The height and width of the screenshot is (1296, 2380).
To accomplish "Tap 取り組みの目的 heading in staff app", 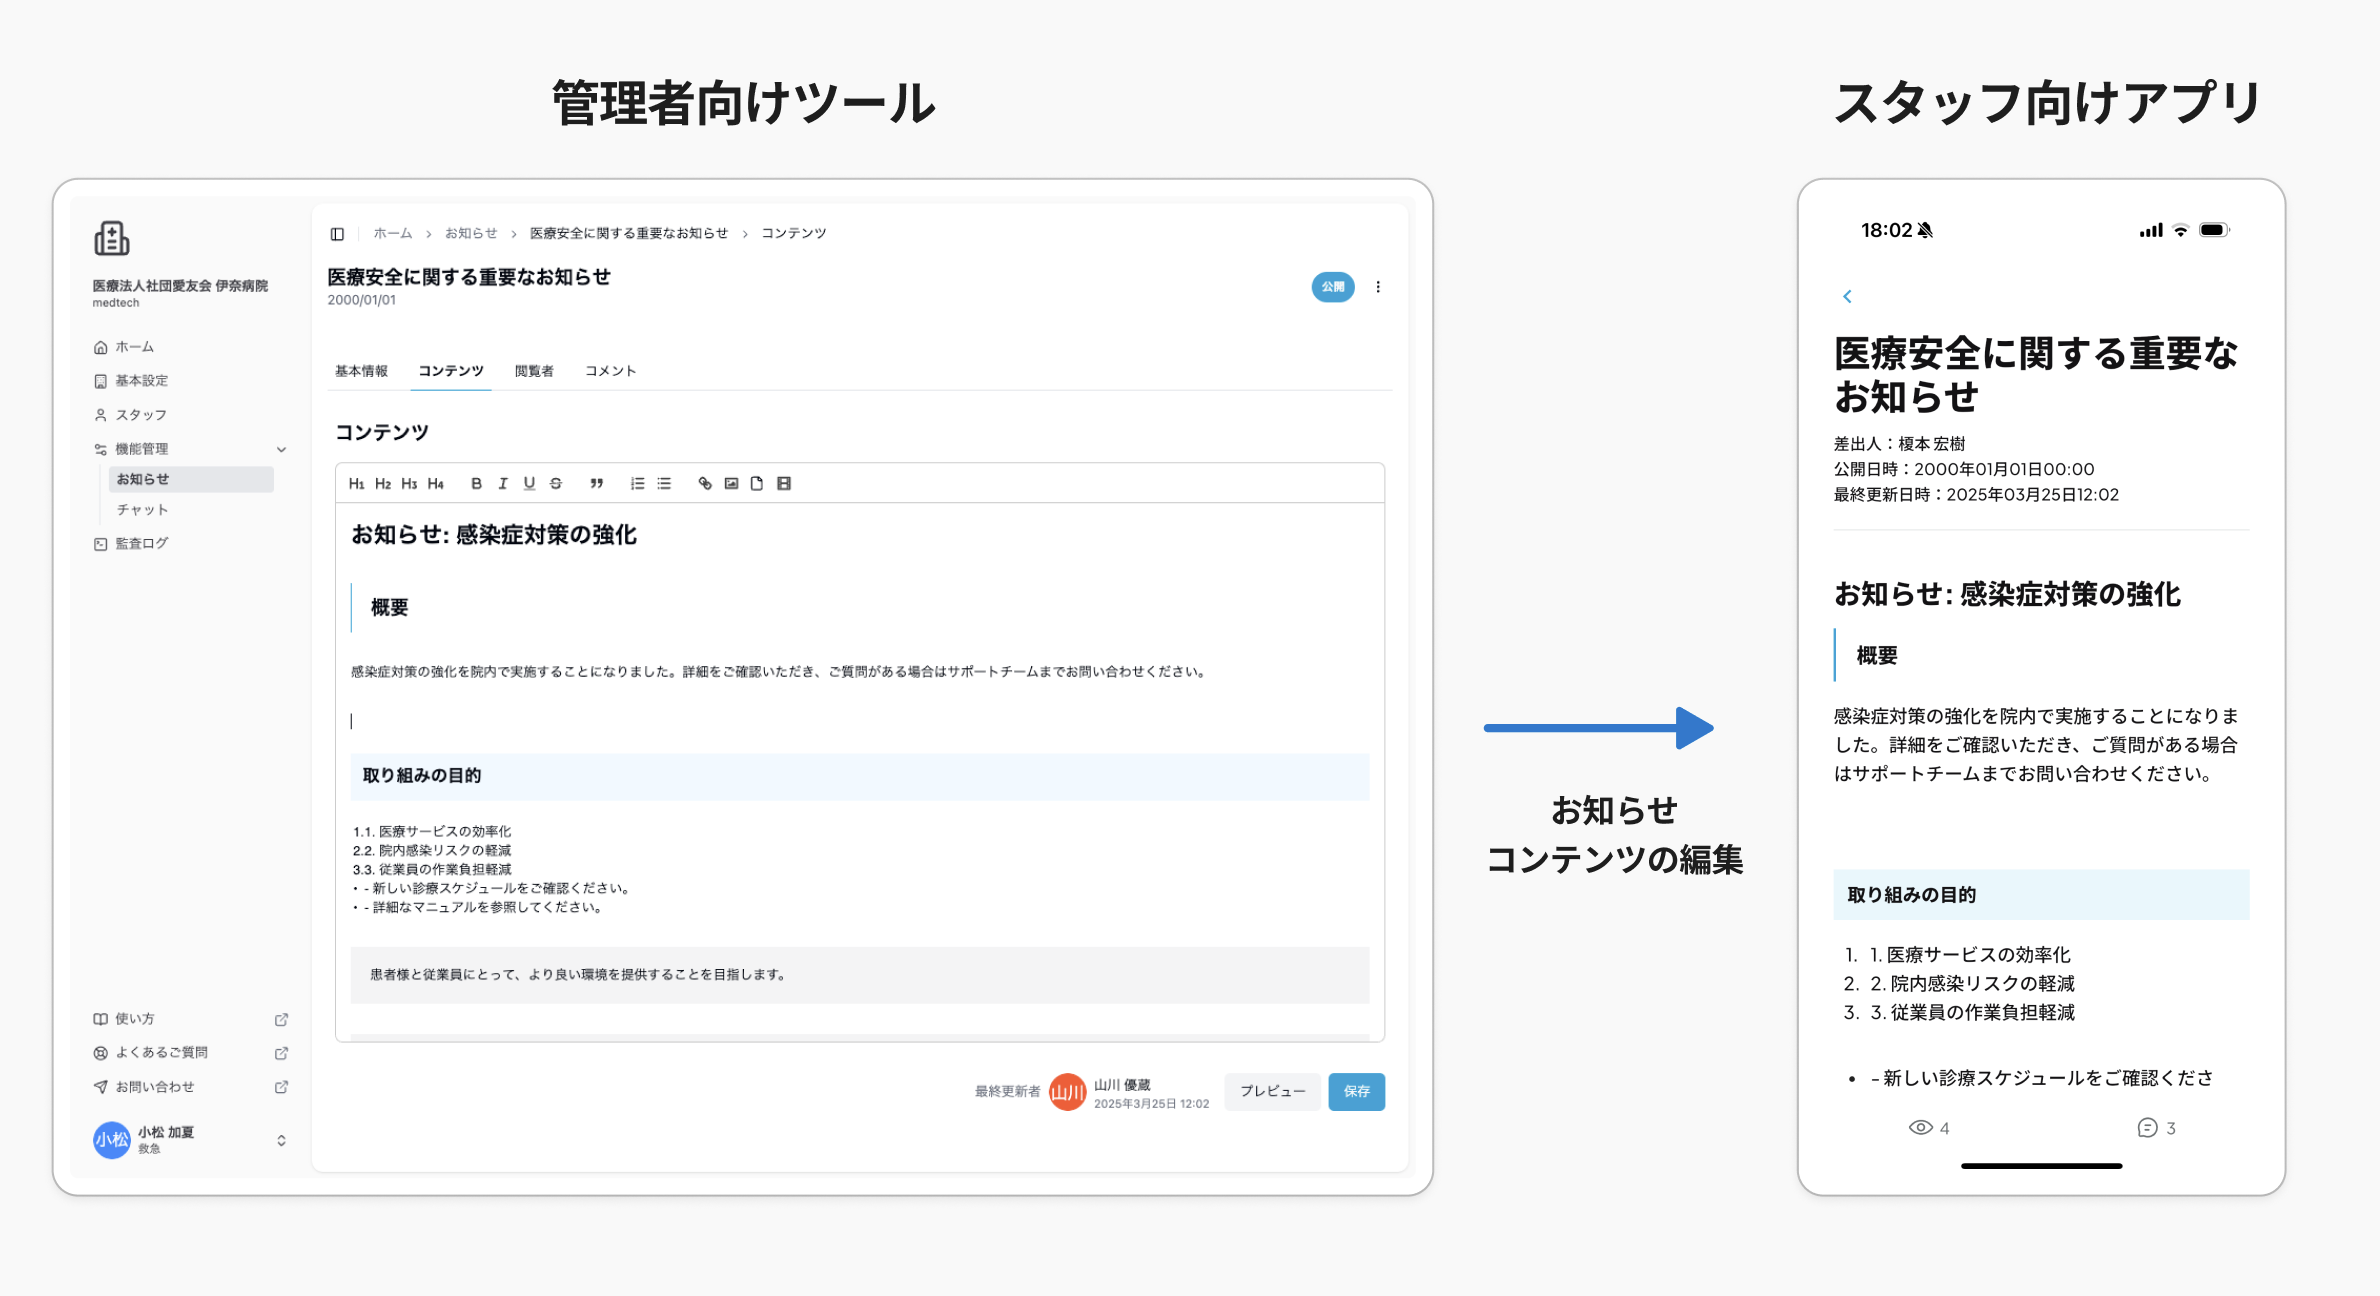I will coord(2041,895).
